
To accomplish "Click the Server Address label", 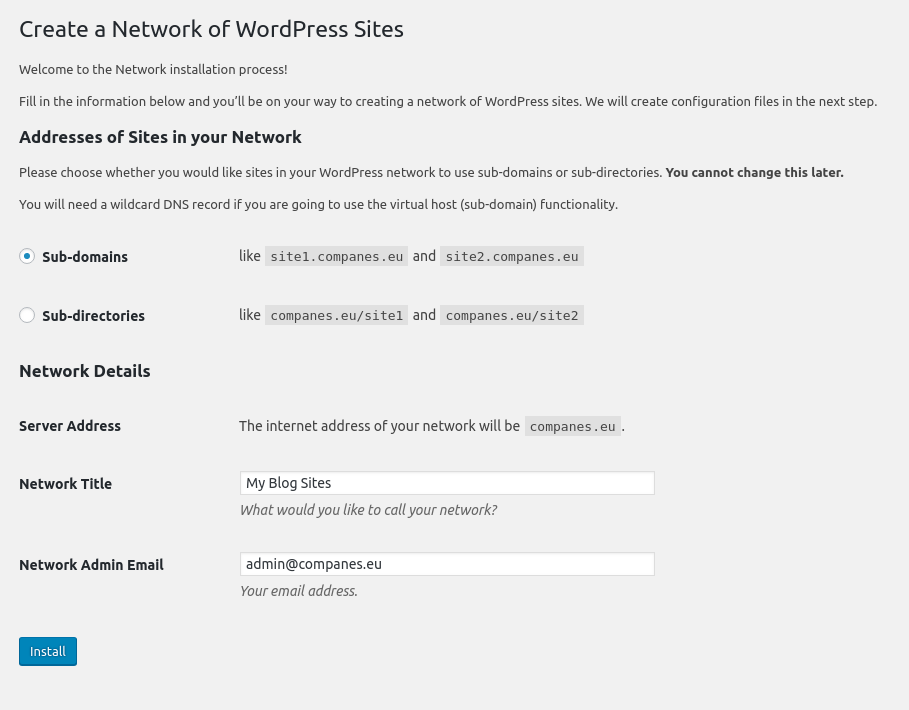I will tap(70, 426).
